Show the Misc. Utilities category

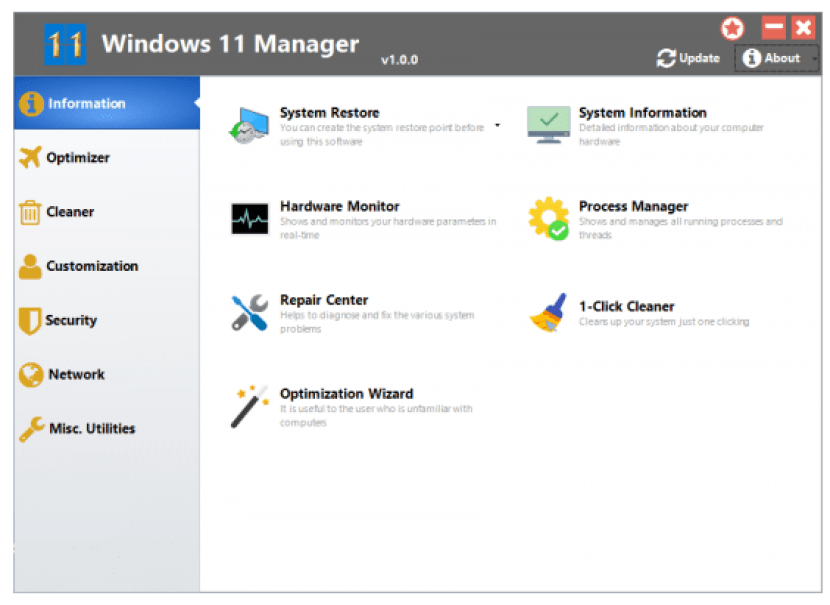[x=91, y=429]
